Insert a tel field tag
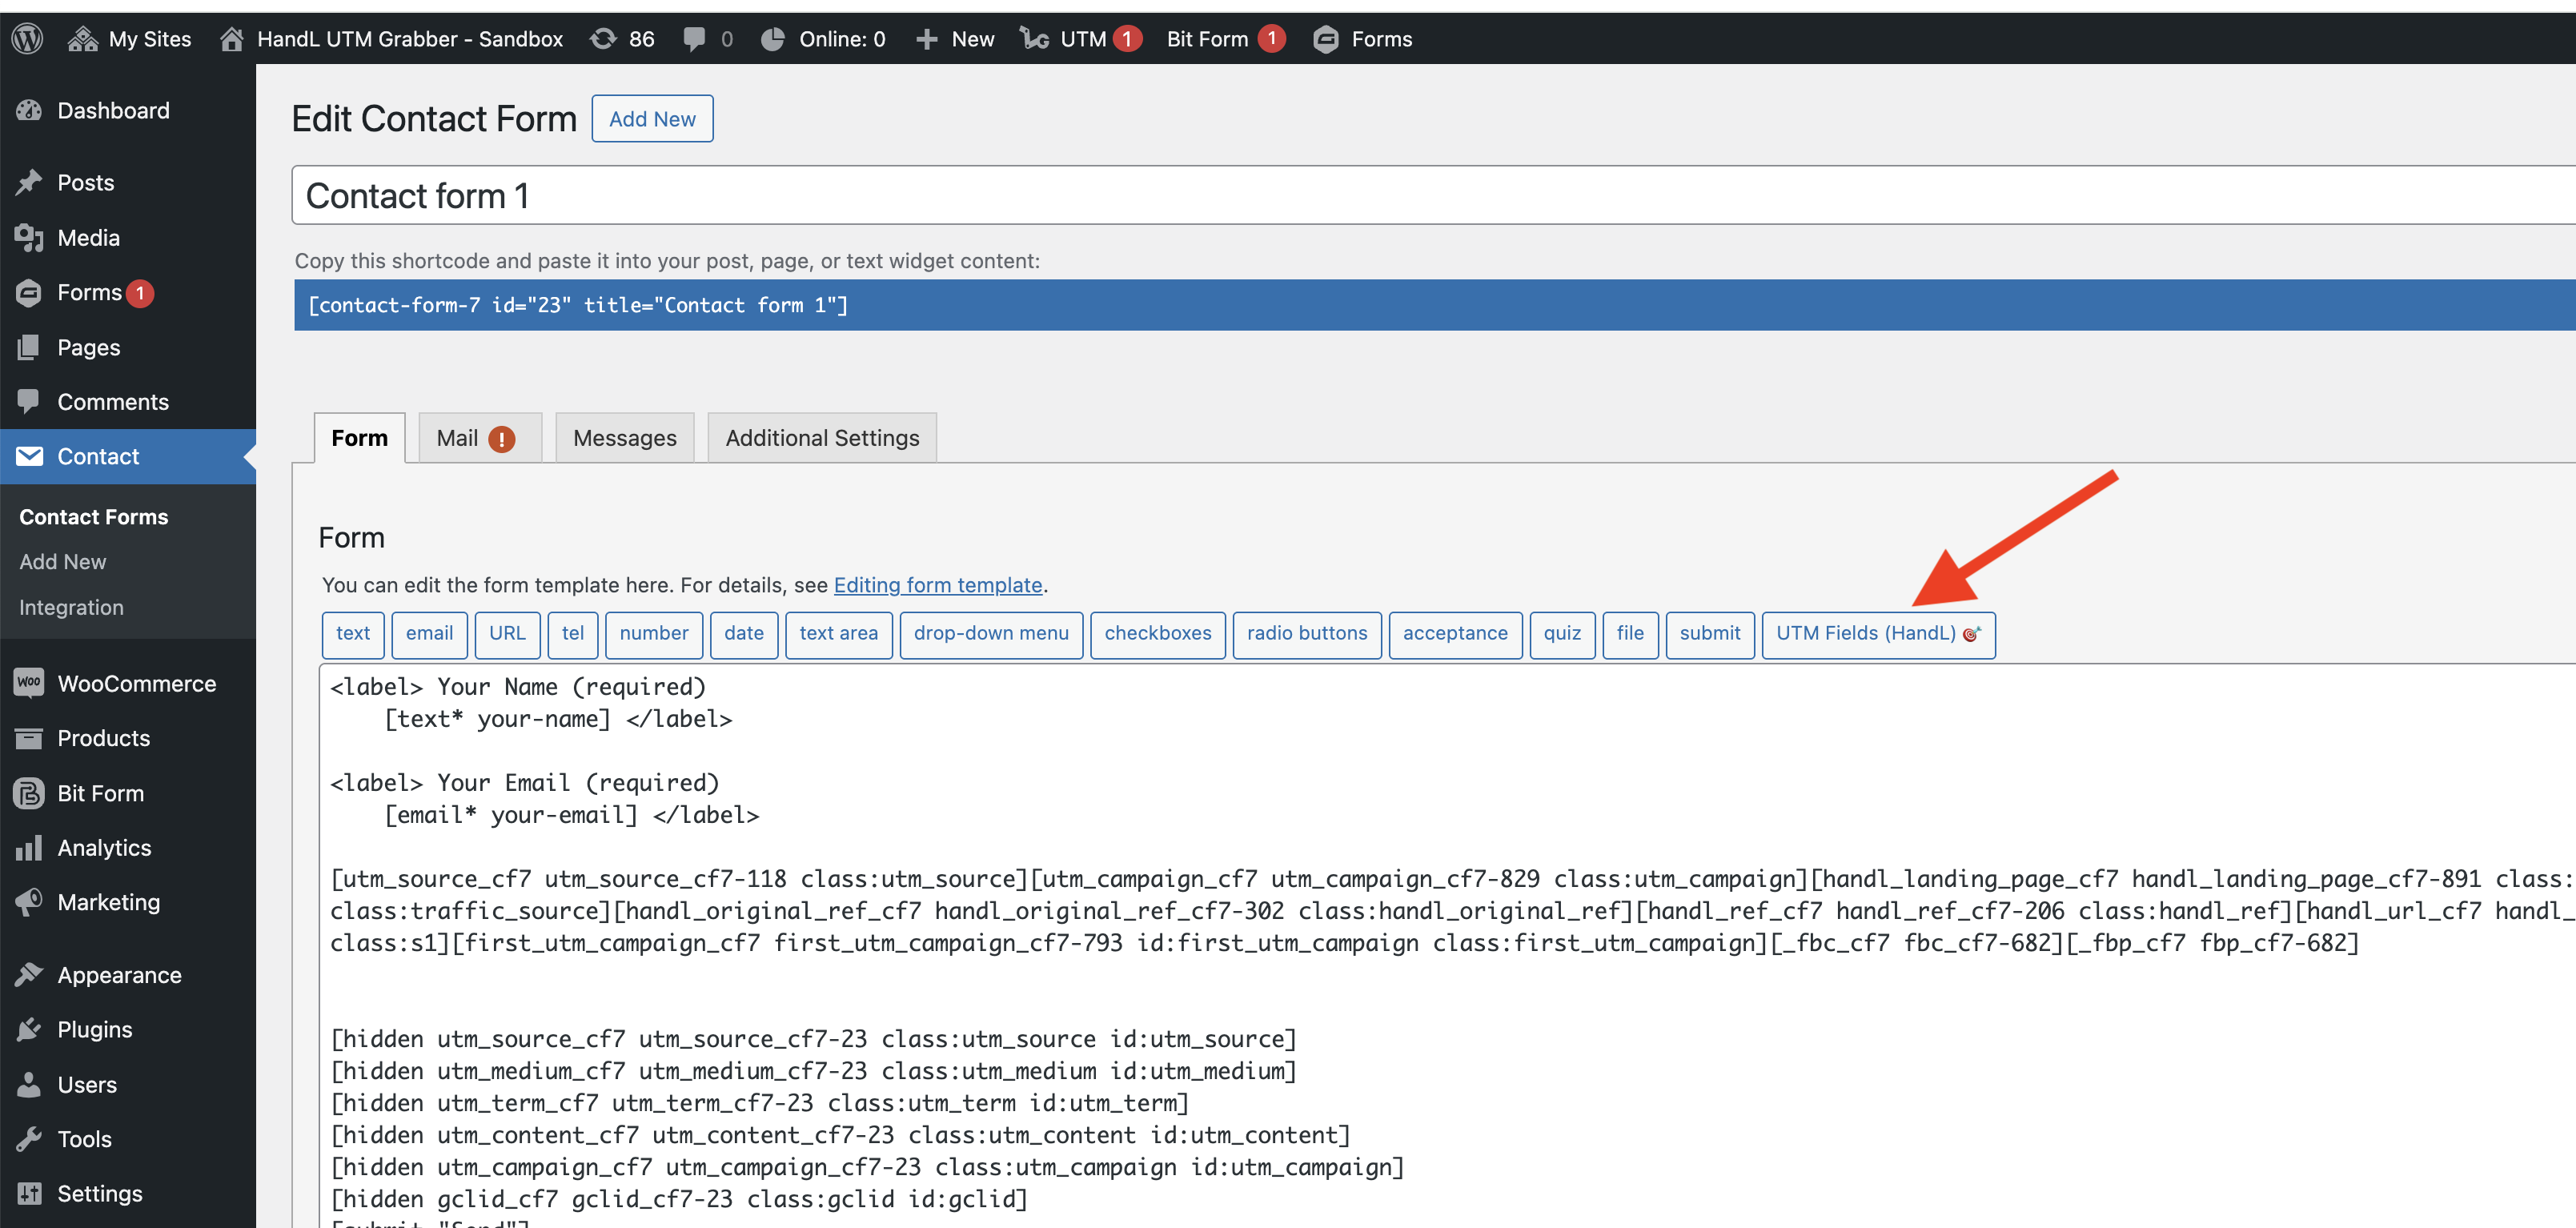 click(x=573, y=634)
